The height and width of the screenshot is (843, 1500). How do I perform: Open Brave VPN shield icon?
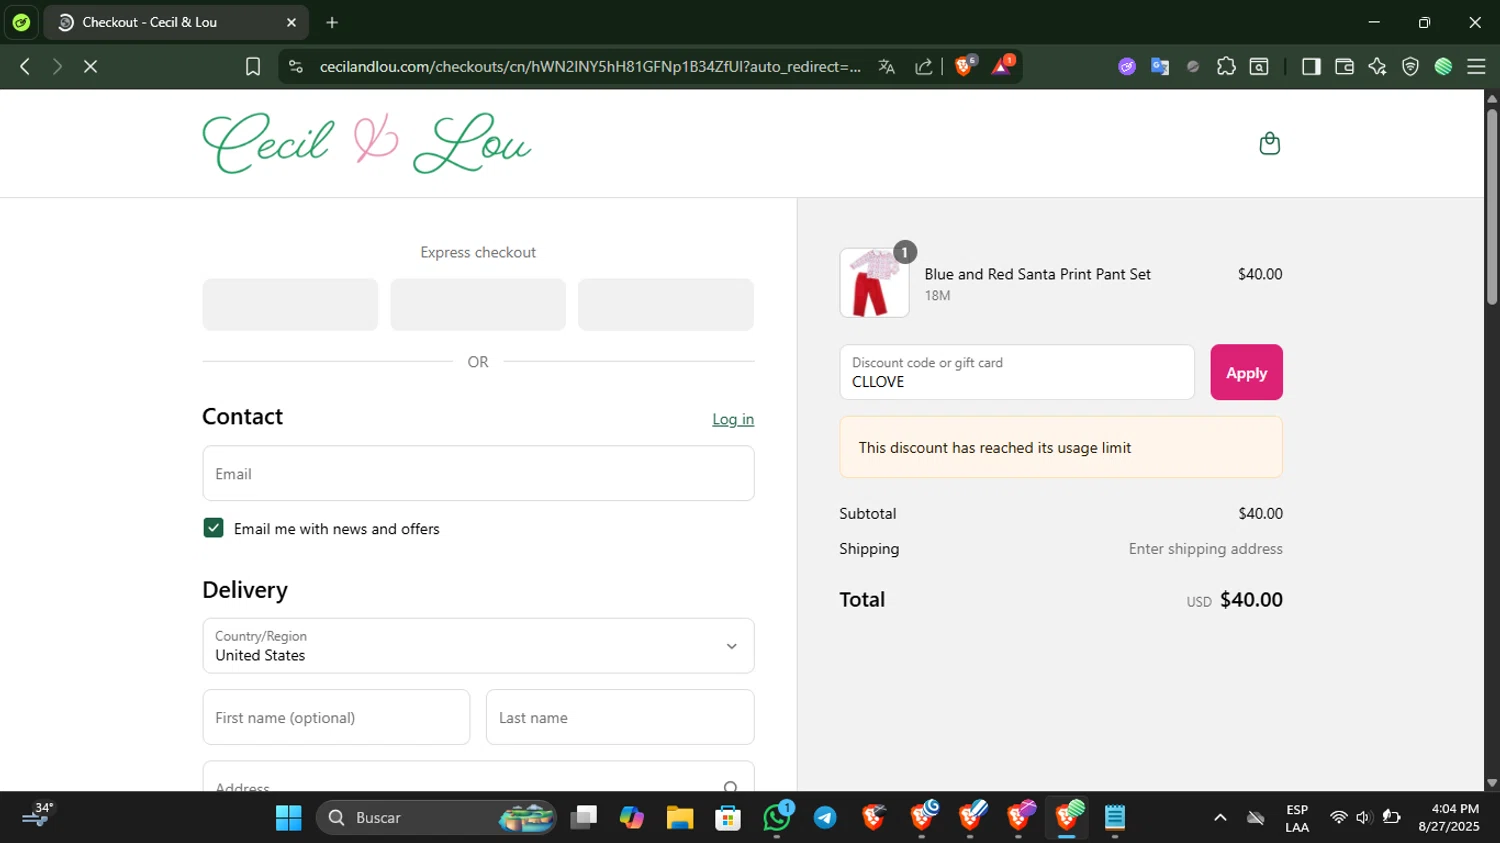[1410, 67]
